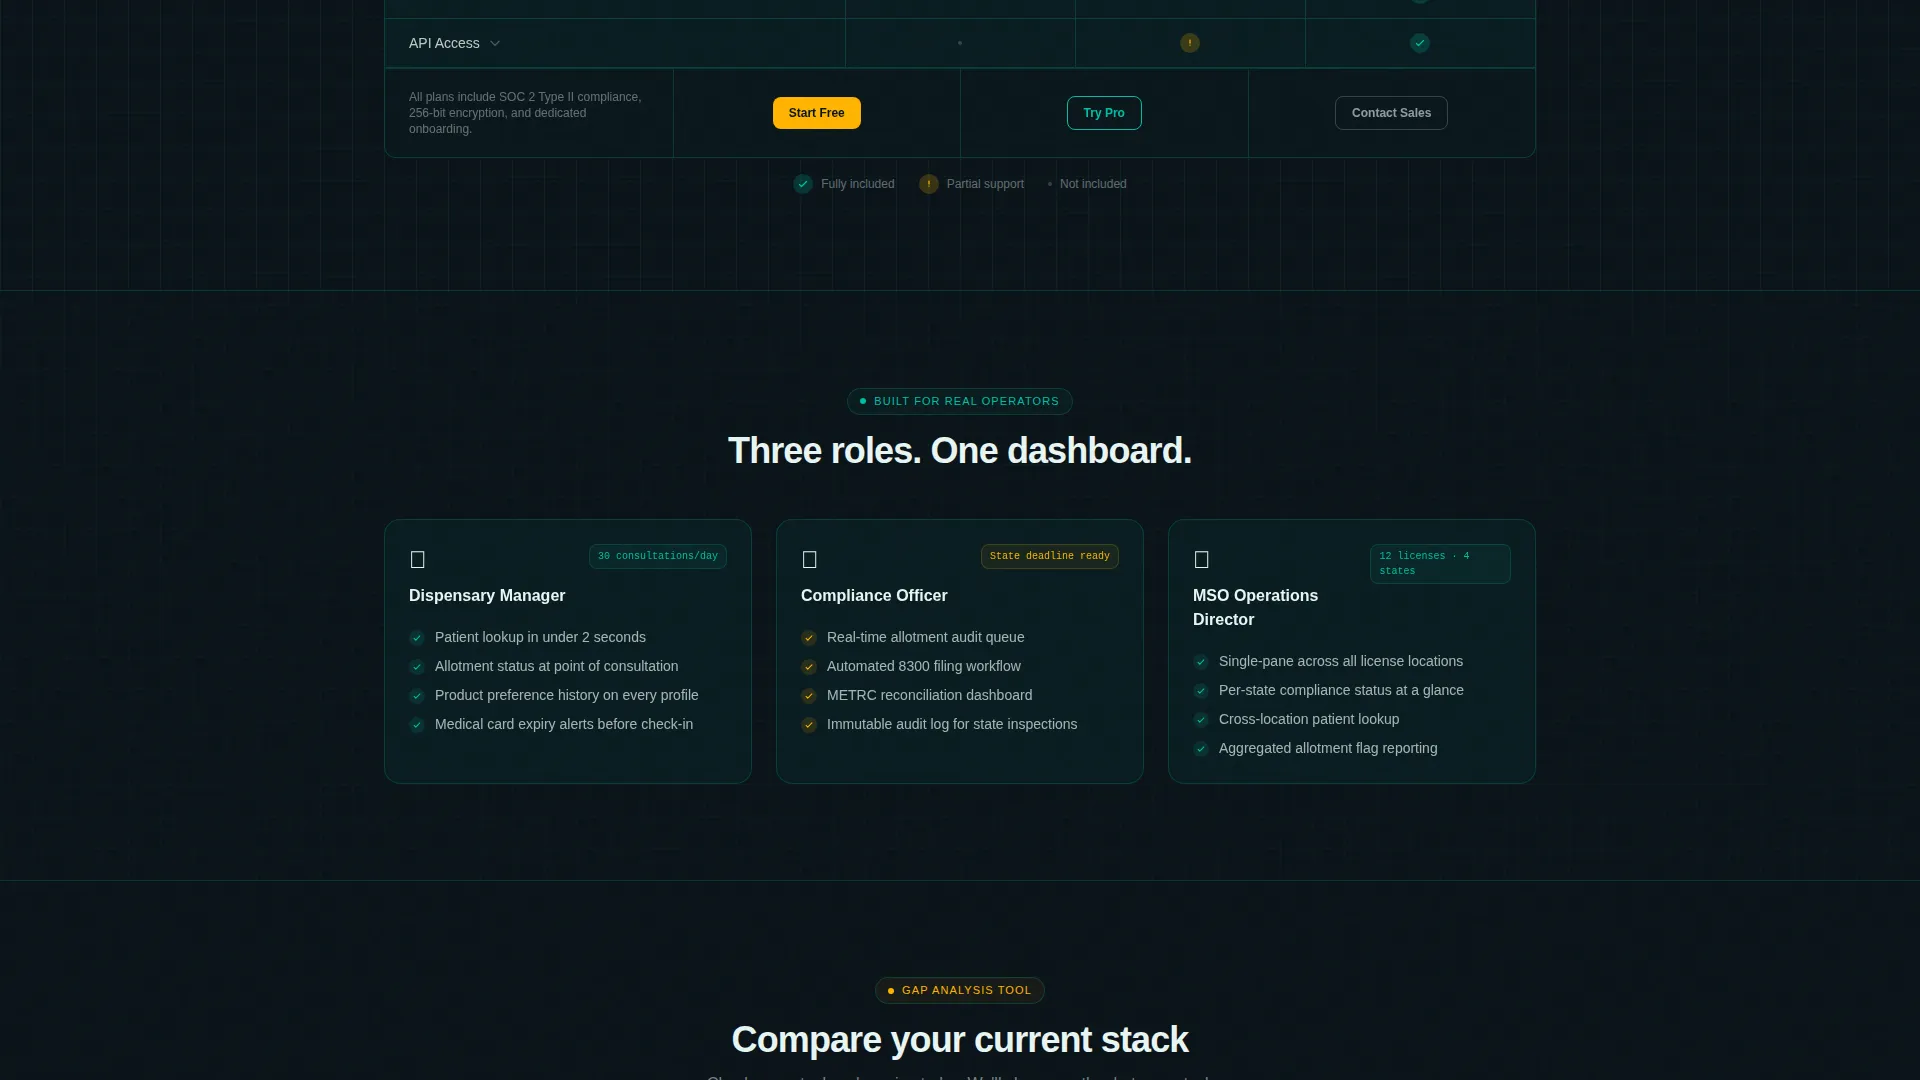The height and width of the screenshot is (1080, 1920).
Task: Click checkmark beside 'Allotment status at point of consultation'
Action: tap(417, 667)
